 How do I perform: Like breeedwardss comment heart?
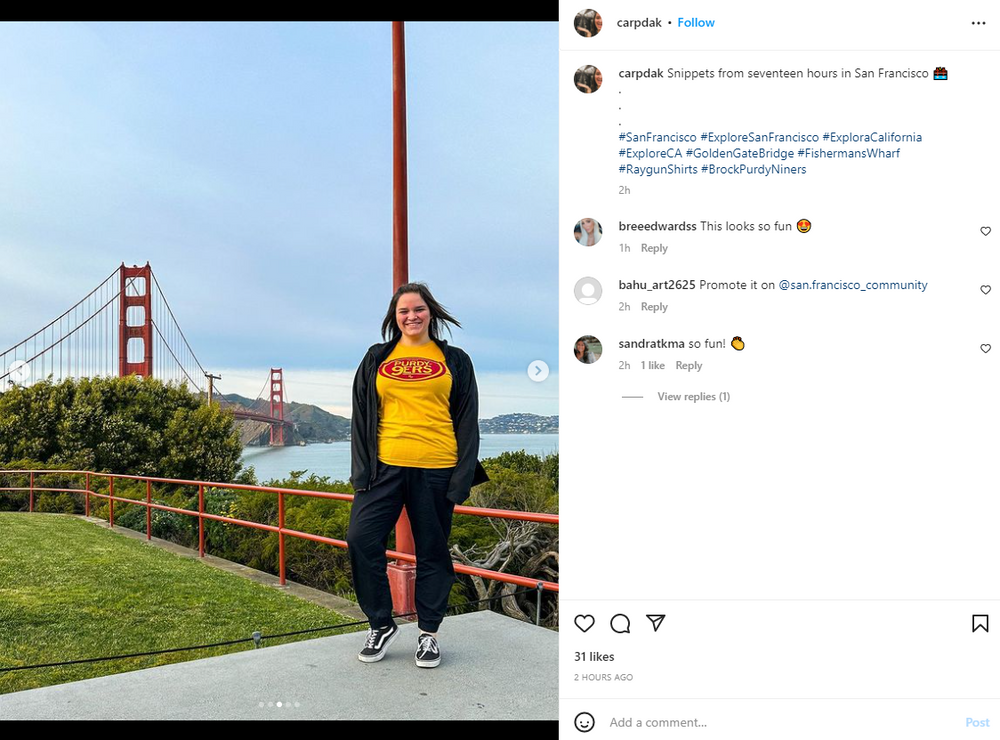coord(985,231)
